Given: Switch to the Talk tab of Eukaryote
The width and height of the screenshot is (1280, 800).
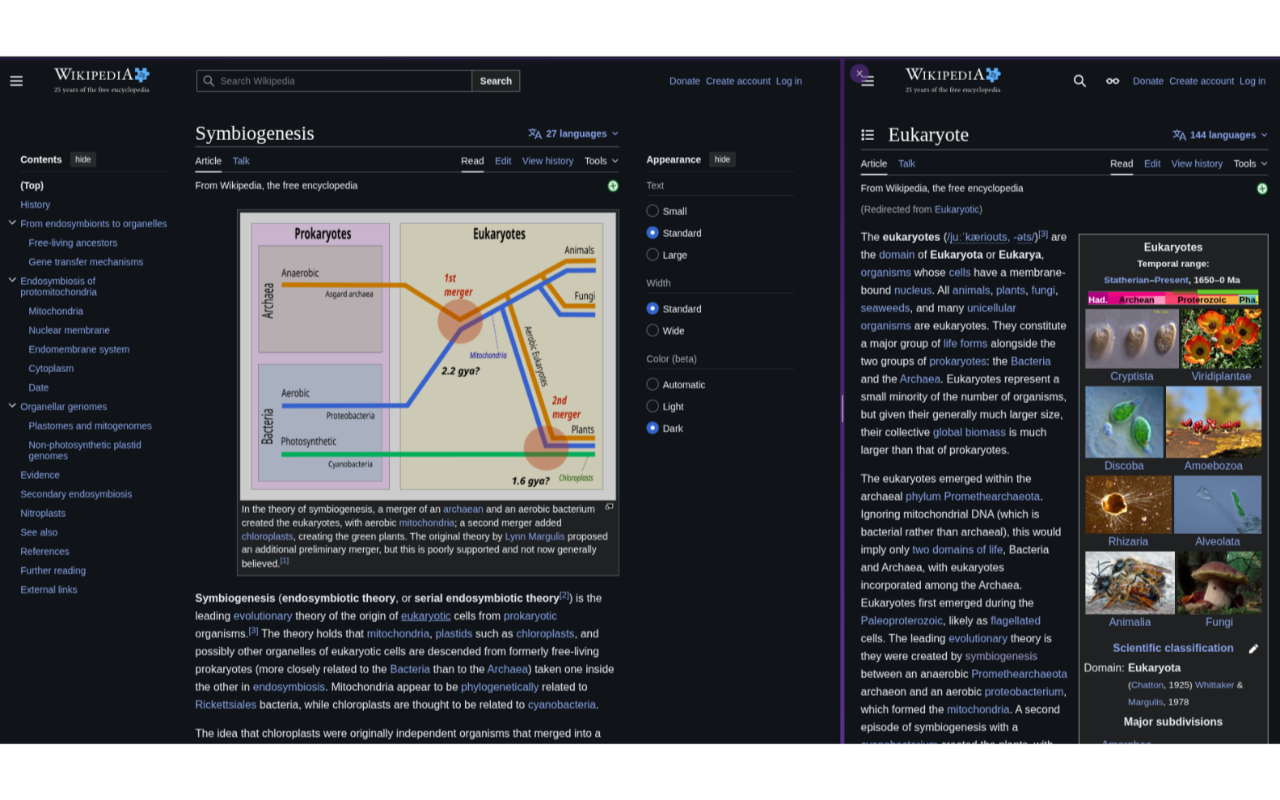Looking at the screenshot, I should point(906,164).
